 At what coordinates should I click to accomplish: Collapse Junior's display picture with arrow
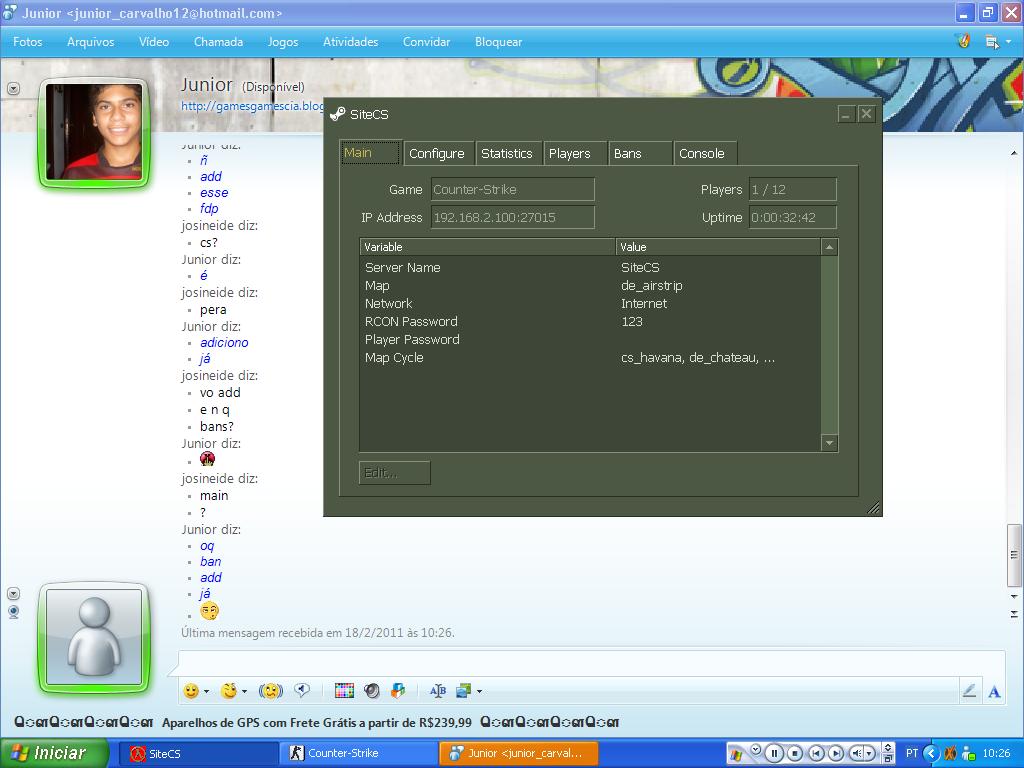click(x=13, y=88)
